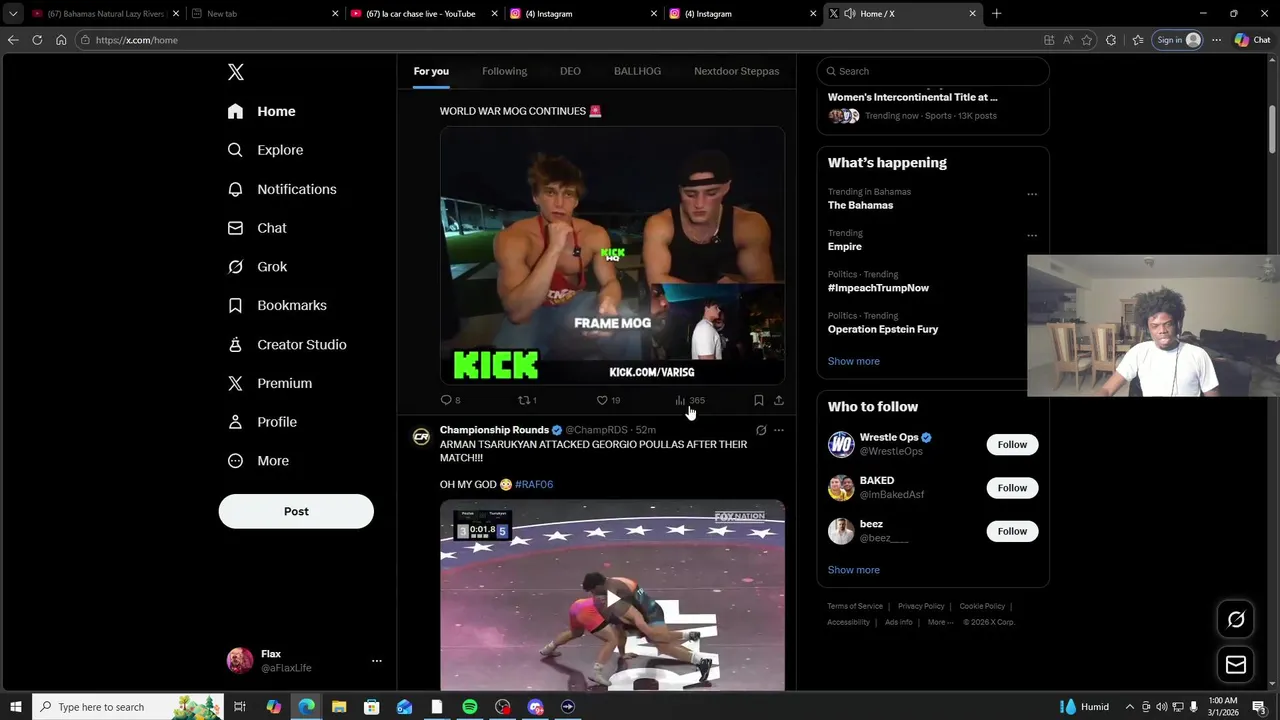Open Terms of Service link
Image resolution: width=1280 pixels, height=720 pixels.
pyautogui.click(x=855, y=606)
